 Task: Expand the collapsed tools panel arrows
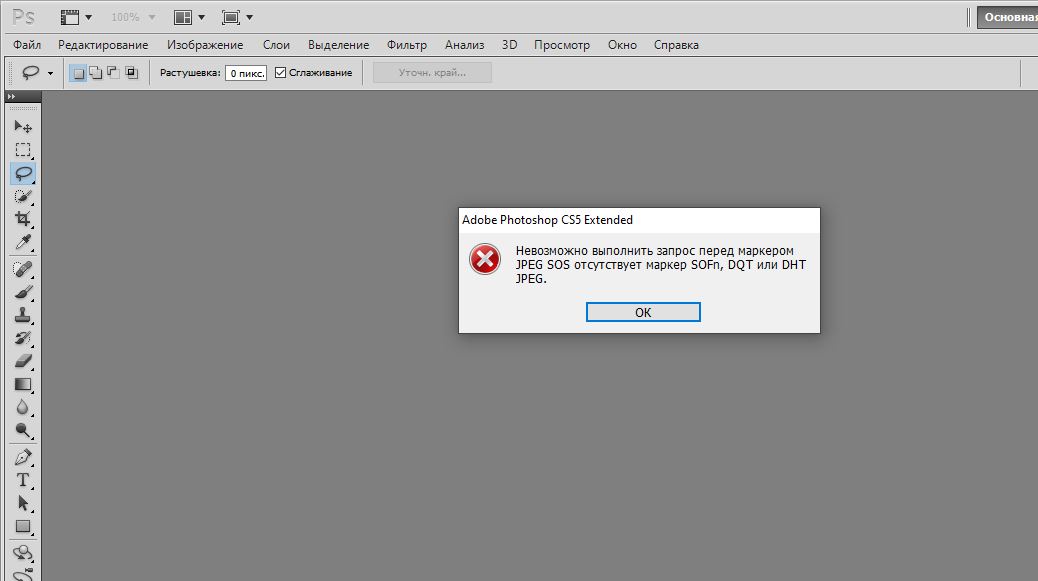(x=11, y=97)
